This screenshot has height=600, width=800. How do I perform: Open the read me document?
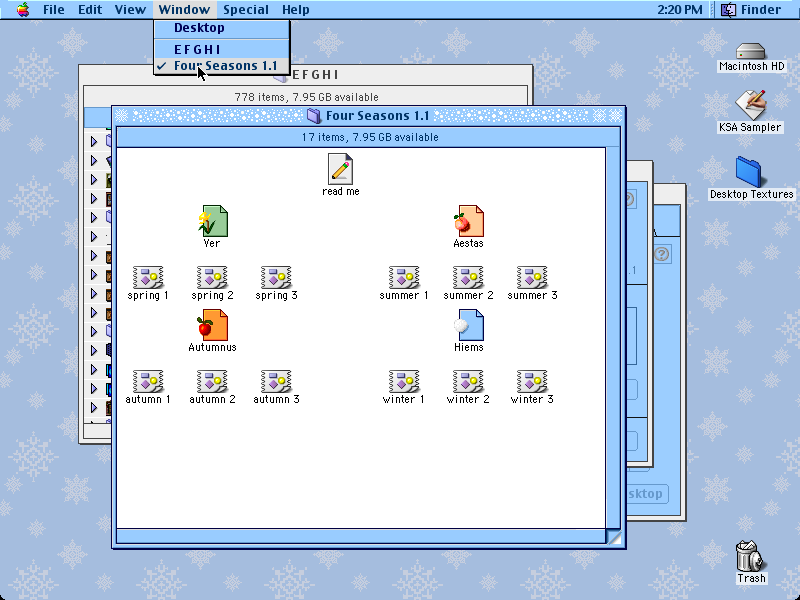(x=340, y=175)
